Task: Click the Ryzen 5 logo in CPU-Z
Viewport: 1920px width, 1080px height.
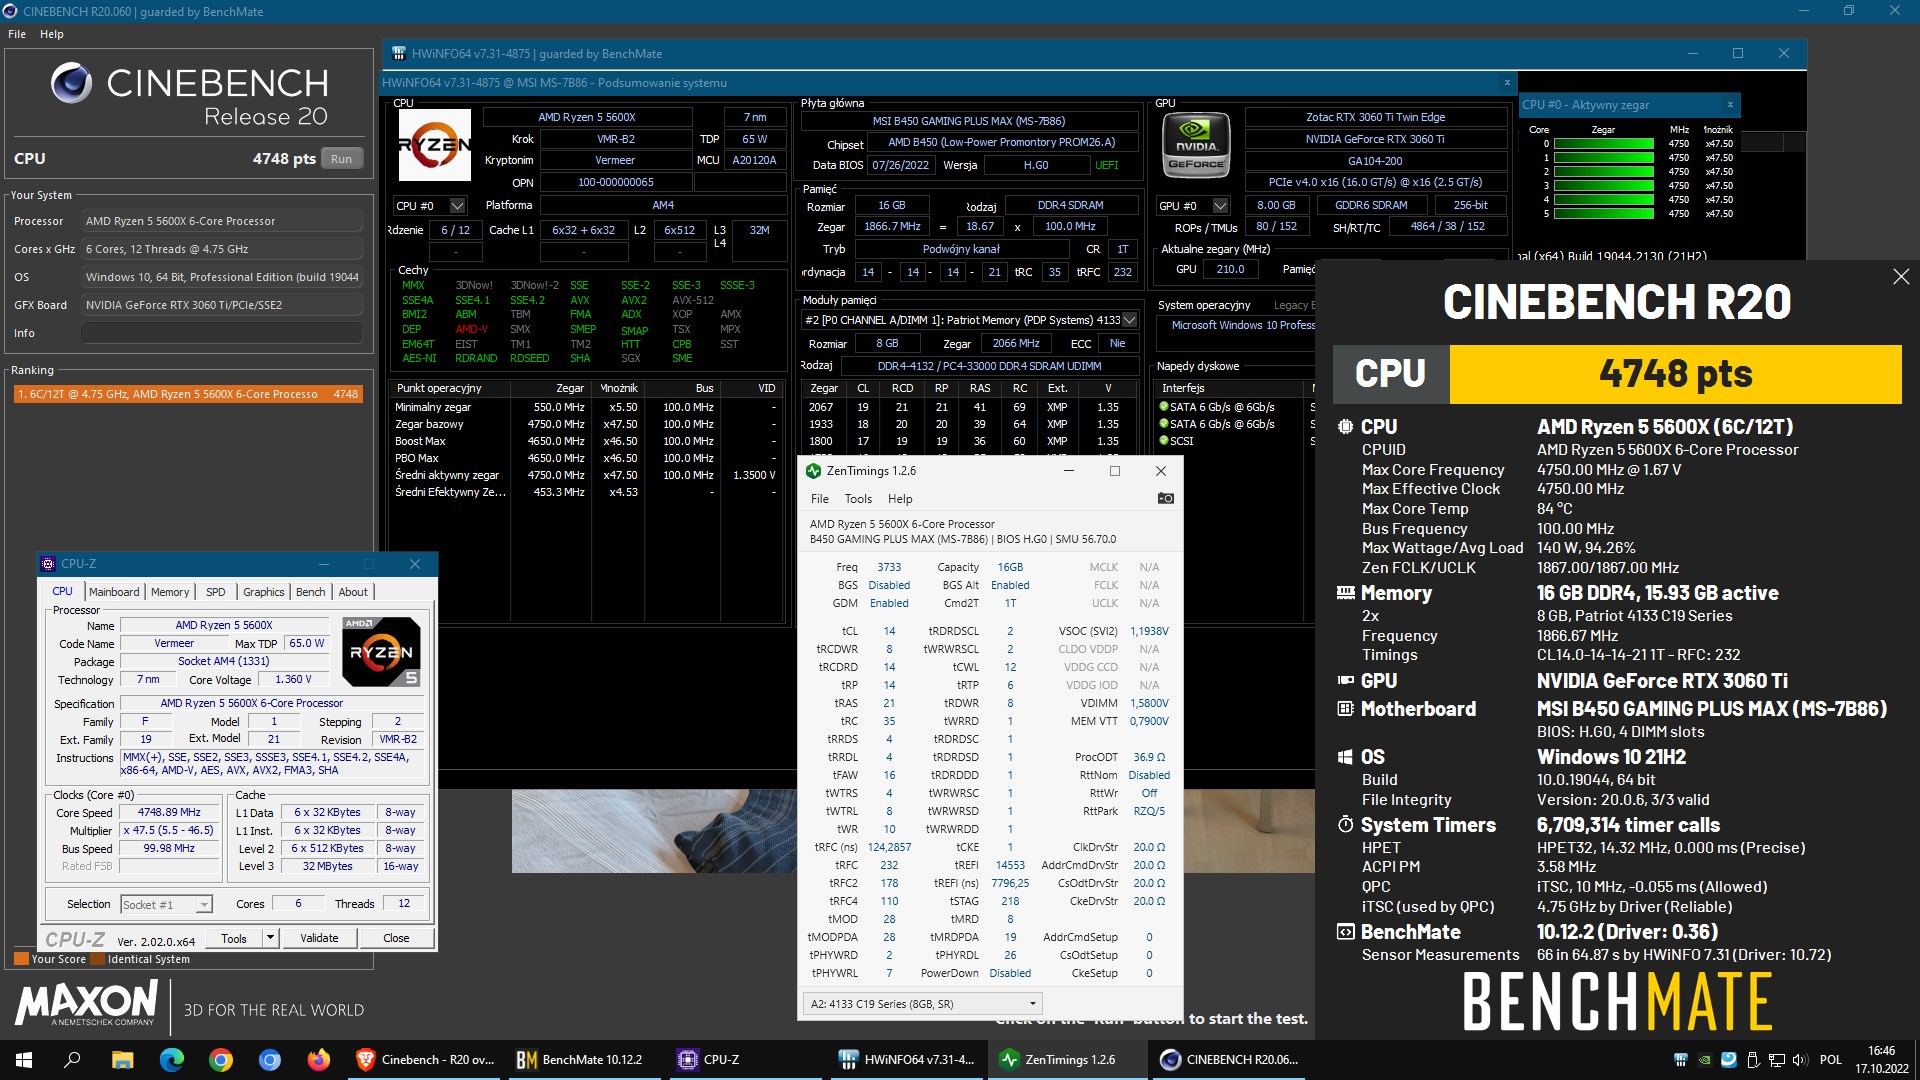Action: [x=381, y=651]
